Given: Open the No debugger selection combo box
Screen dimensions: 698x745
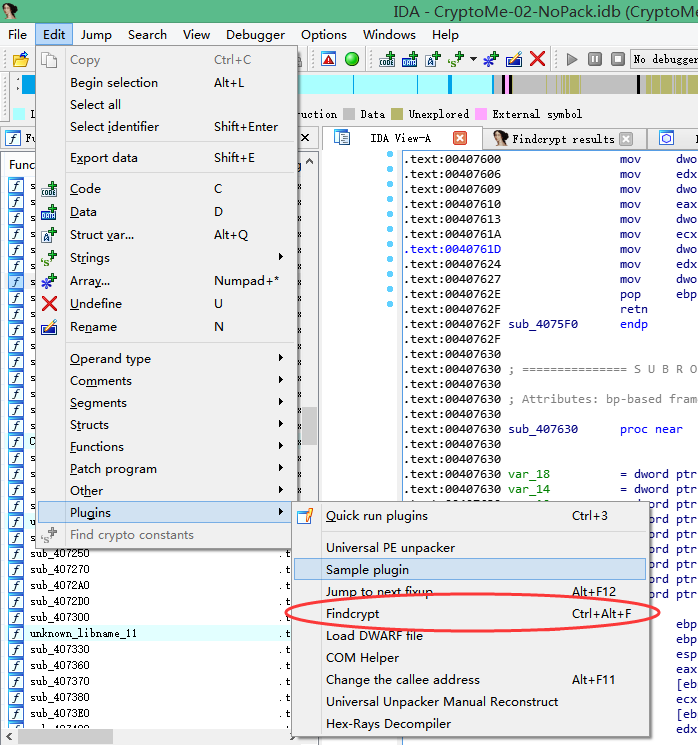Looking at the screenshot, I should (664, 59).
